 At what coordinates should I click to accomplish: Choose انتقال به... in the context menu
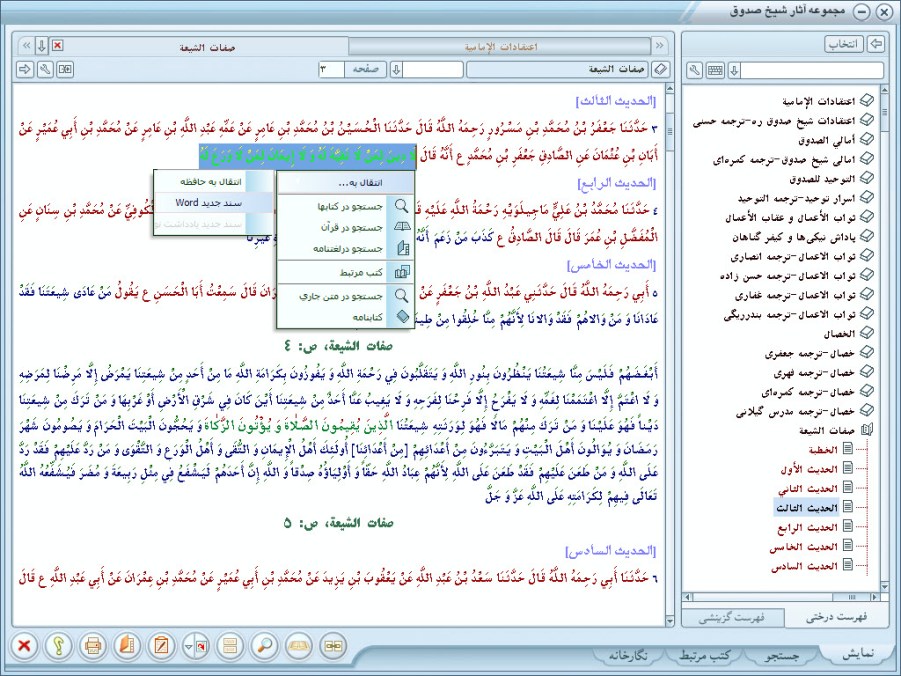pyautogui.click(x=345, y=183)
